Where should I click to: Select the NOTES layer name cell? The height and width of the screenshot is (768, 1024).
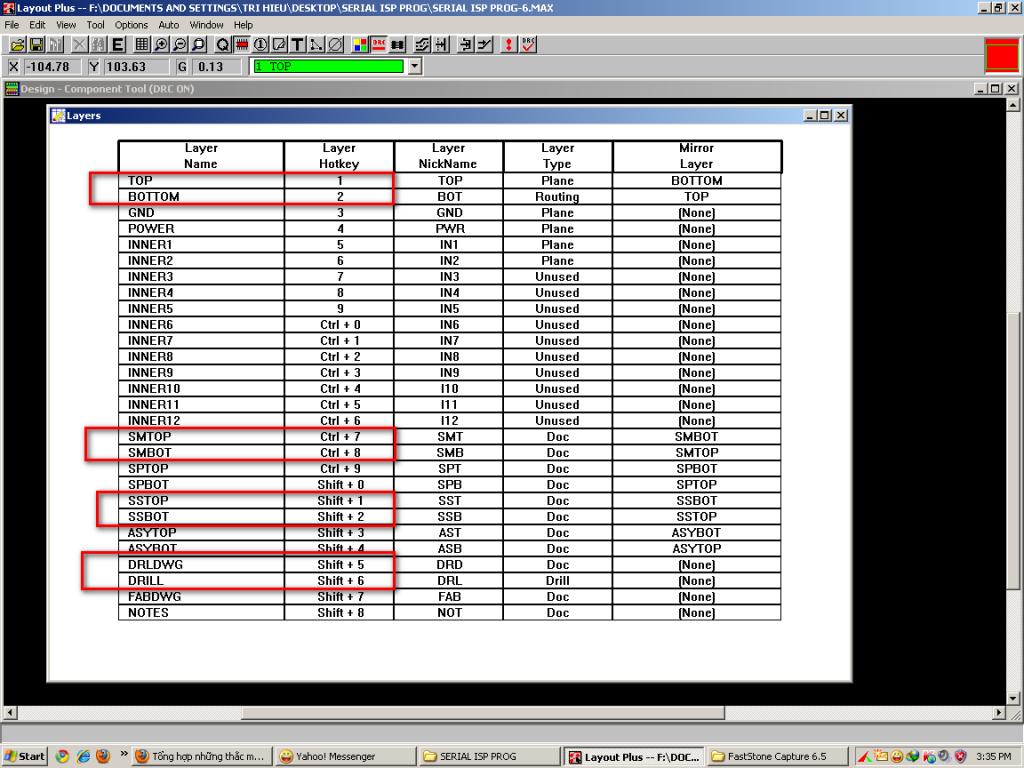click(x=201, y=613)
